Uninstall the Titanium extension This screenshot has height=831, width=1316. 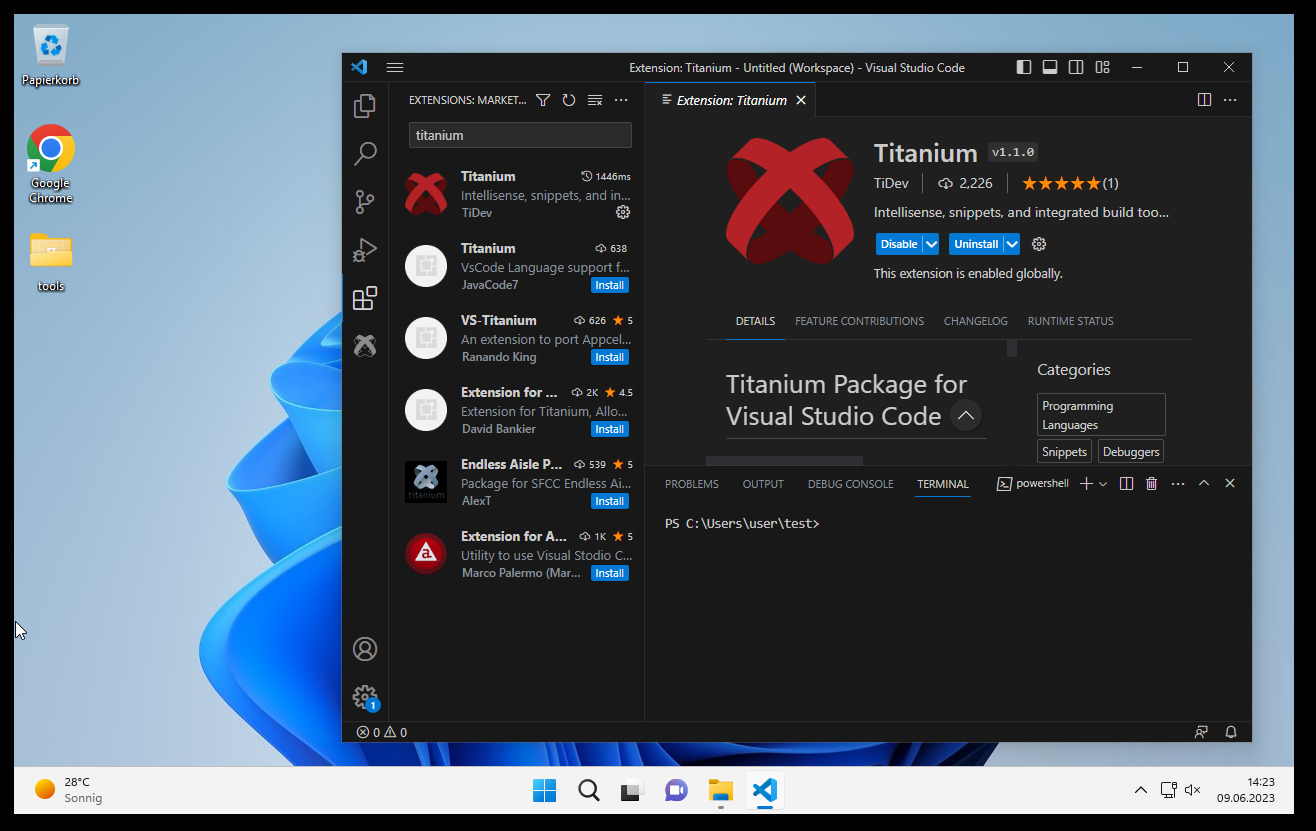pyautogui.click(x=976, y=244)
